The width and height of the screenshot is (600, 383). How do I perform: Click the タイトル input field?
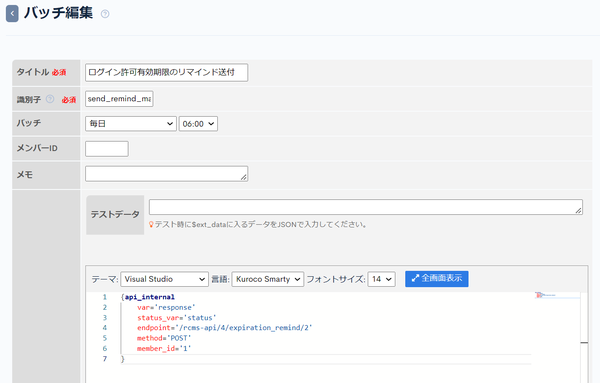click(x=166, y=72)
